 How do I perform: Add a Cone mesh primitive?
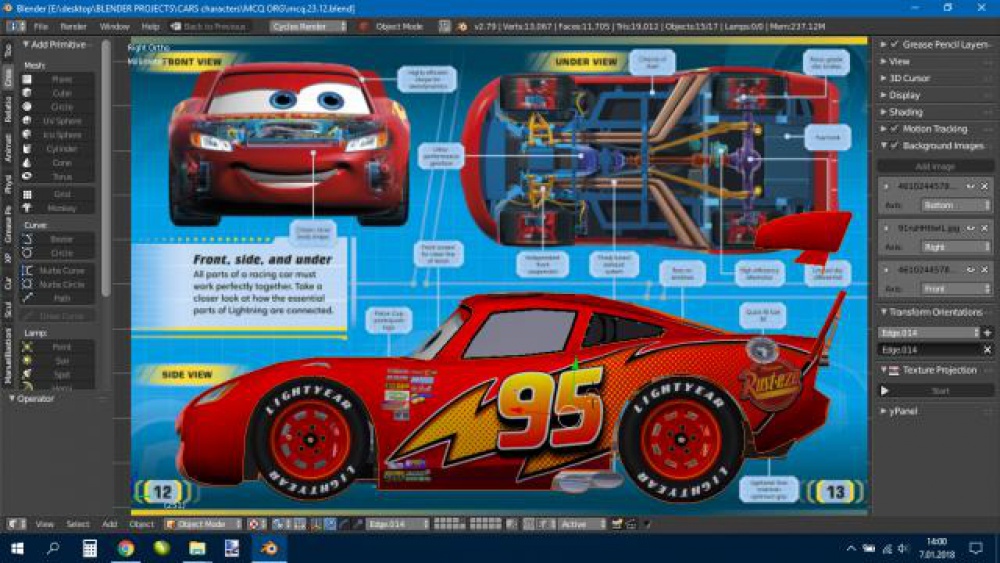(59, 163)
